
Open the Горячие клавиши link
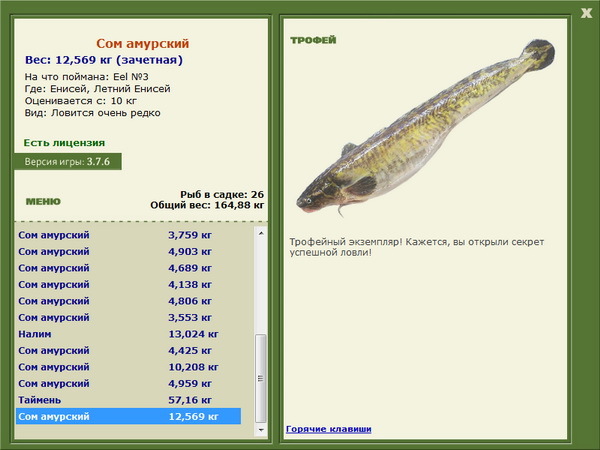click(329, 429)
